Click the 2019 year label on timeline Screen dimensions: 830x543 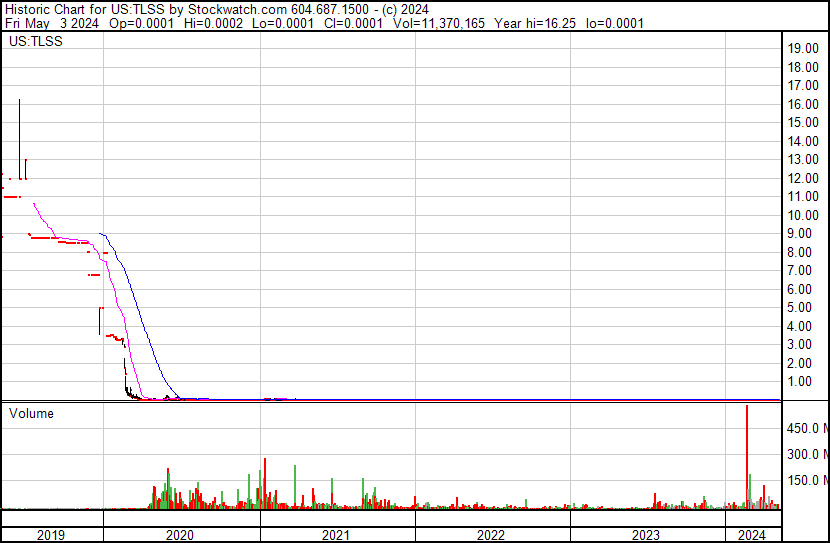pyautogui.click(x=51, y=535)
